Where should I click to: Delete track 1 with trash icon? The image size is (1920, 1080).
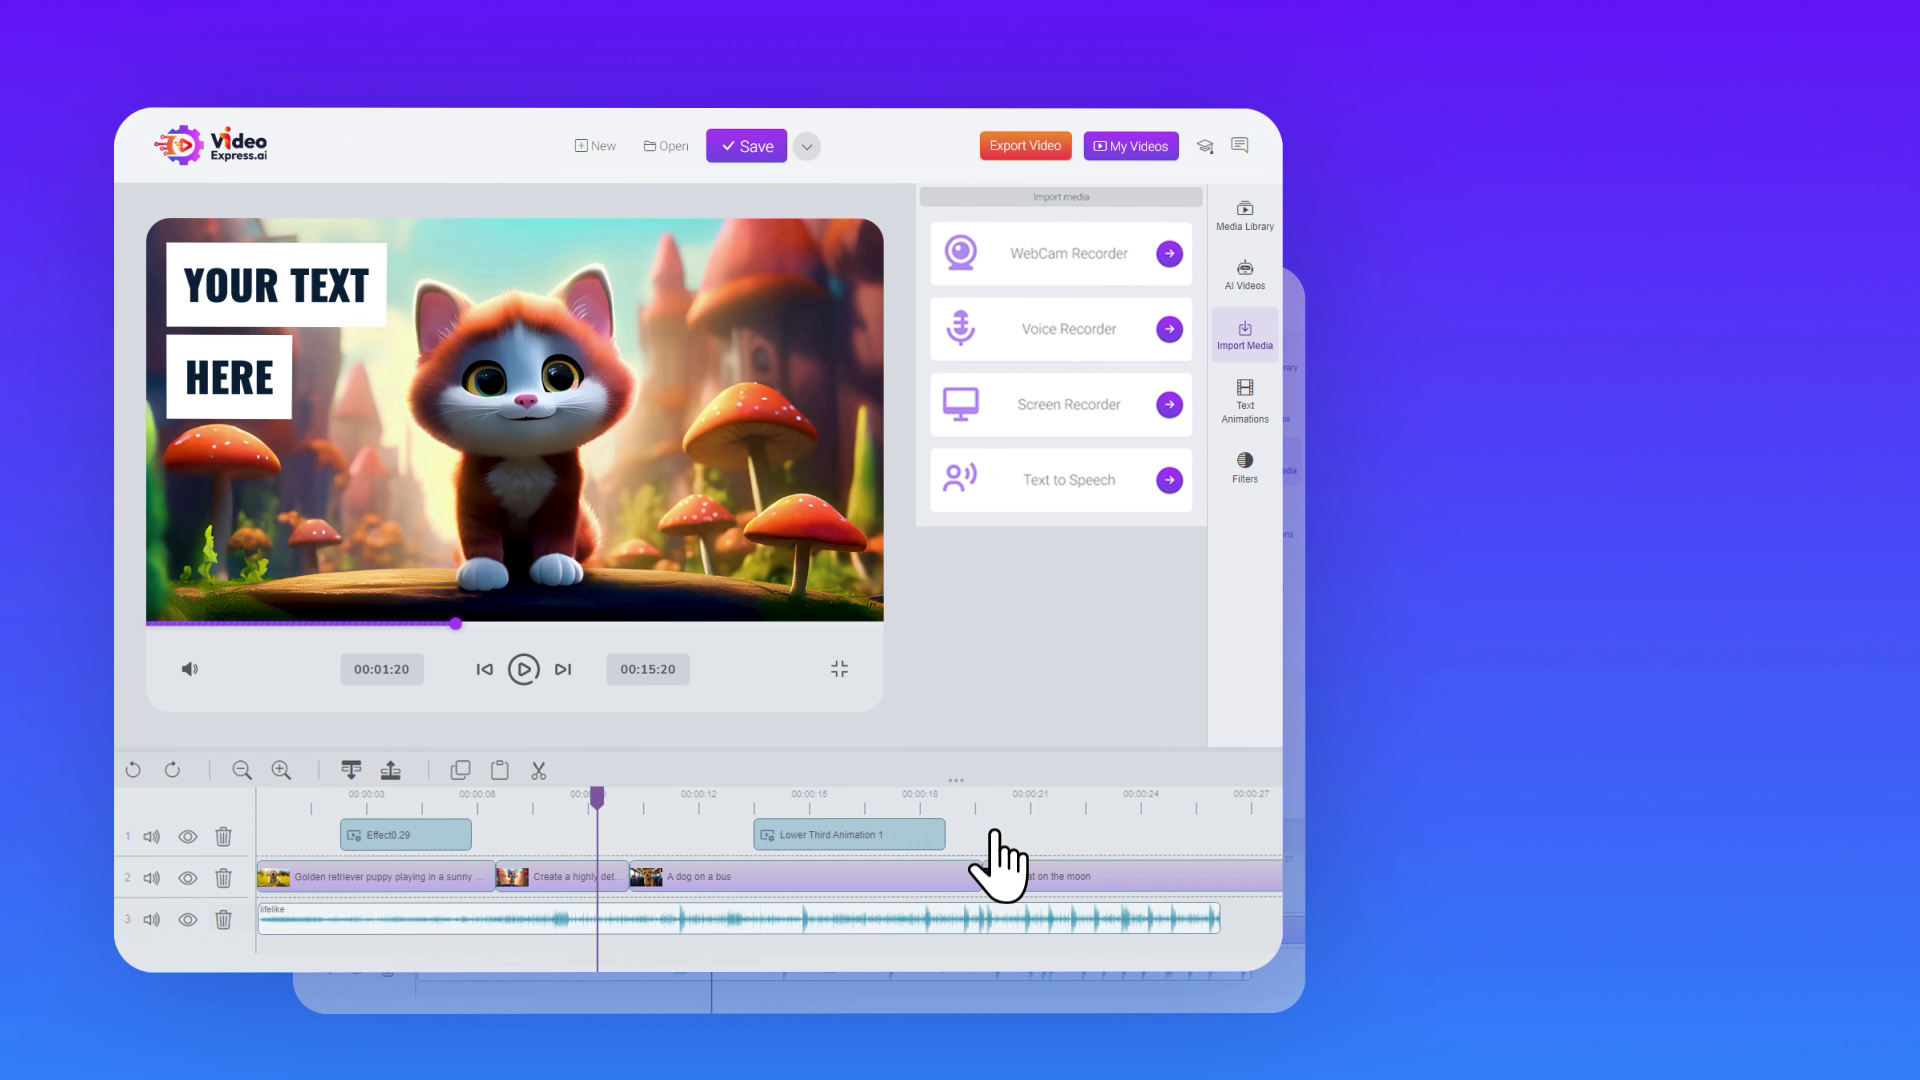coord(223,836)
